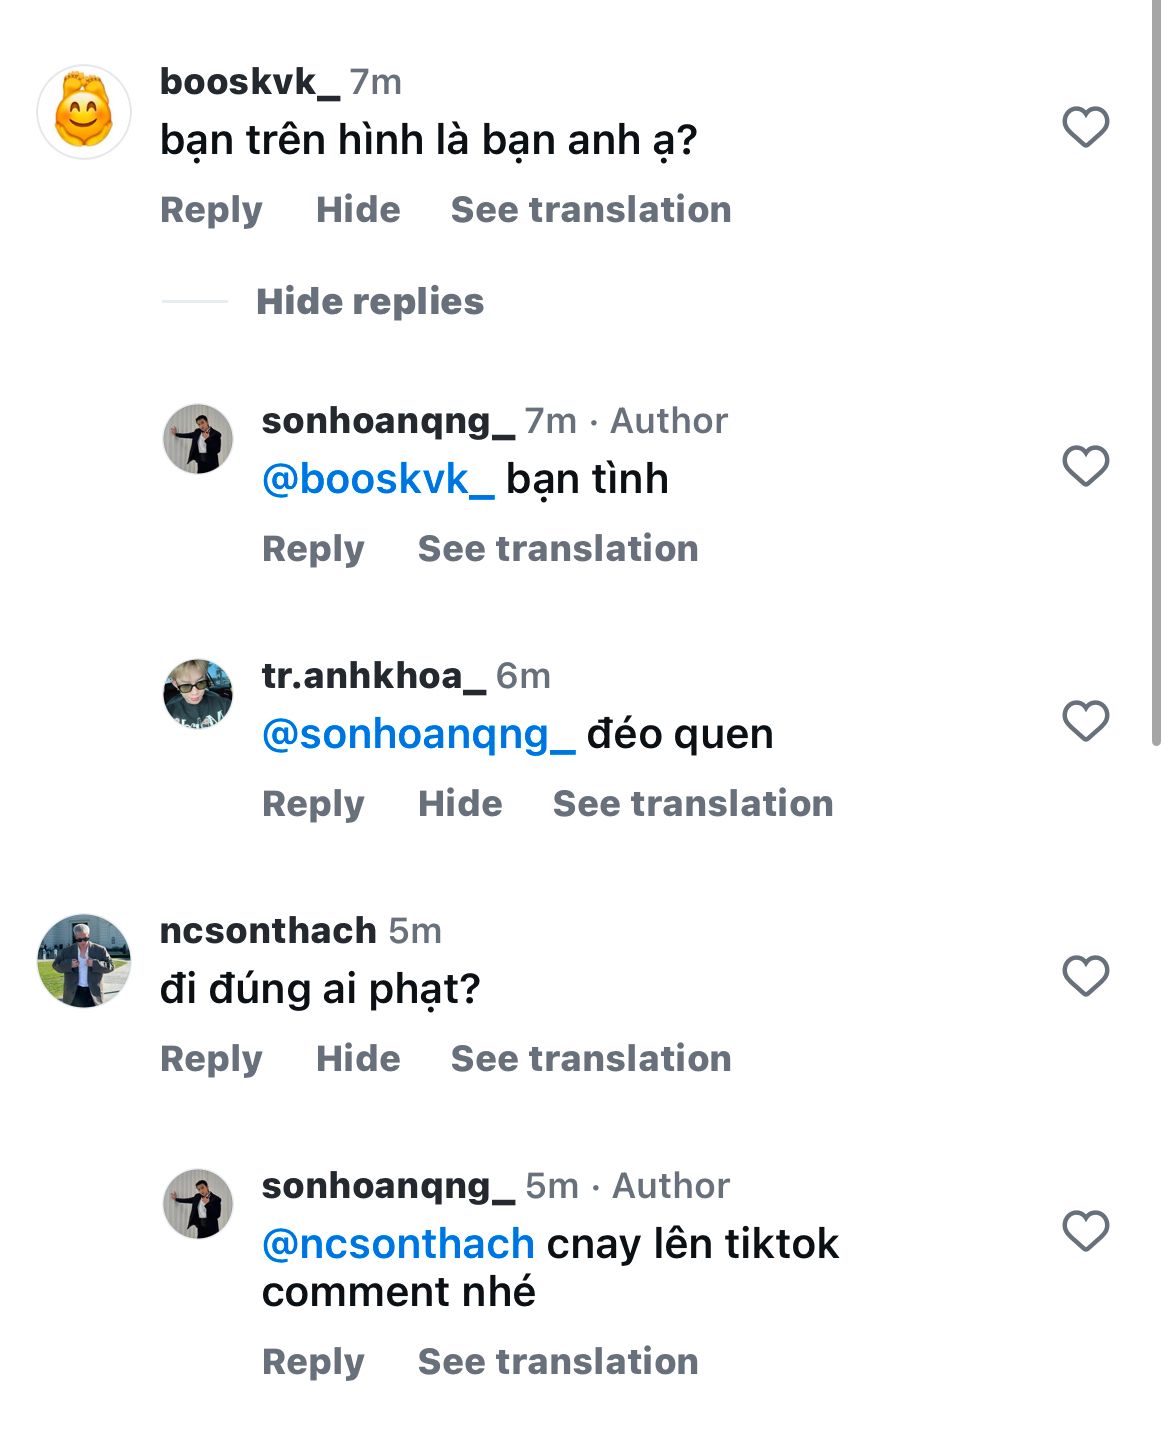Open the ncsonthach username profile
This screenshot has width=1170, height=1437.
point(268,931)
